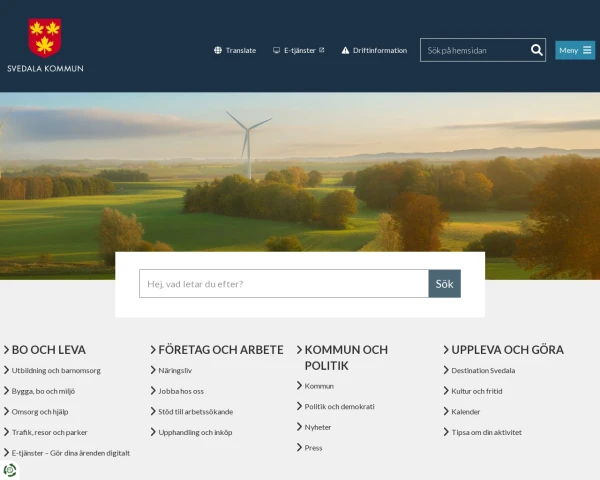Click the monitor icon beside E-tjänster
This screenshot has width=600, height=480.
pyautogui.click(x=276, y=50)
